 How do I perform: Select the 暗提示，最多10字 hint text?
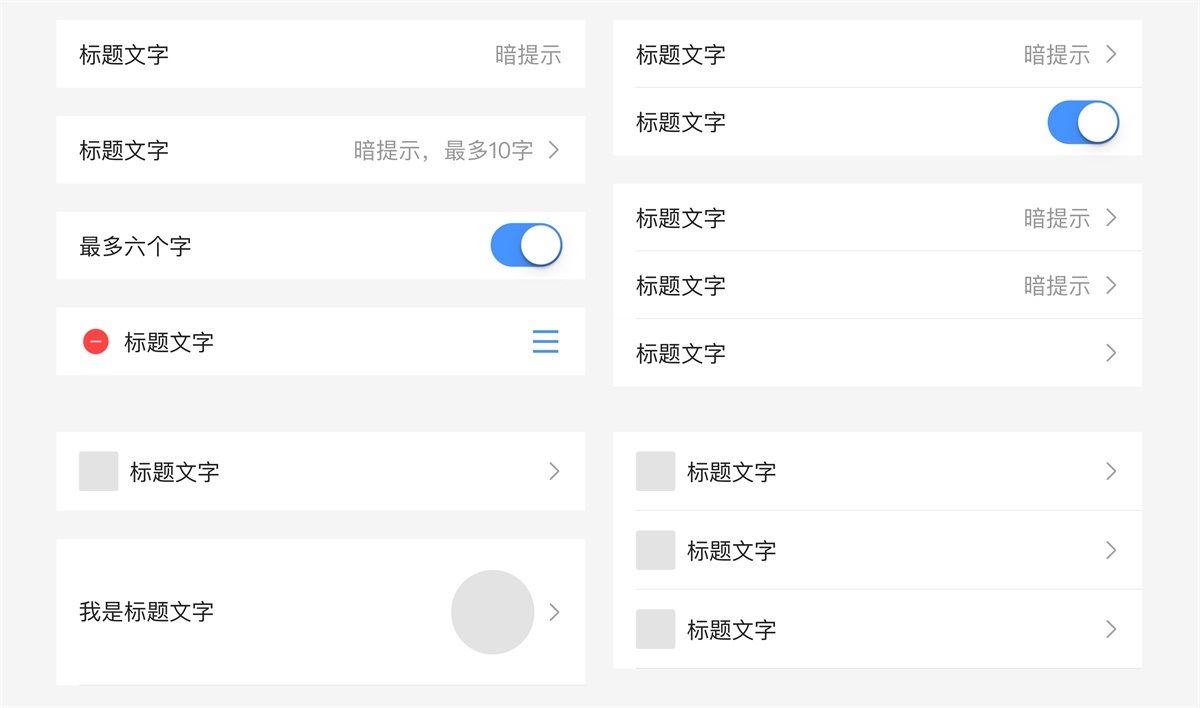pyautogui.click(x=443, y=151)
